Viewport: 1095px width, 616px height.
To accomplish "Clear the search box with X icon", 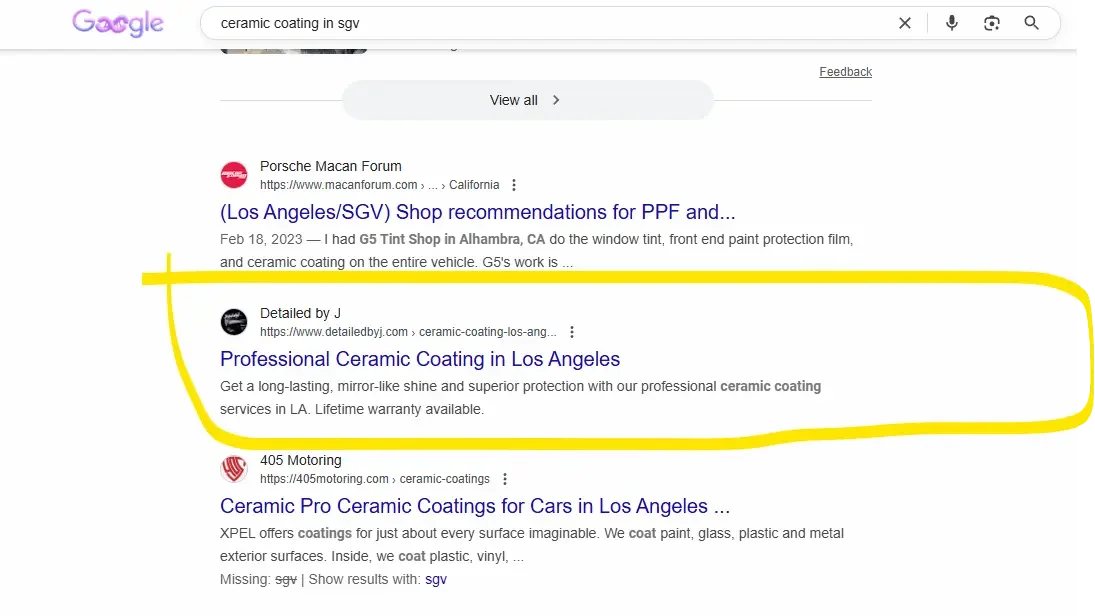I will pos(904,23).
